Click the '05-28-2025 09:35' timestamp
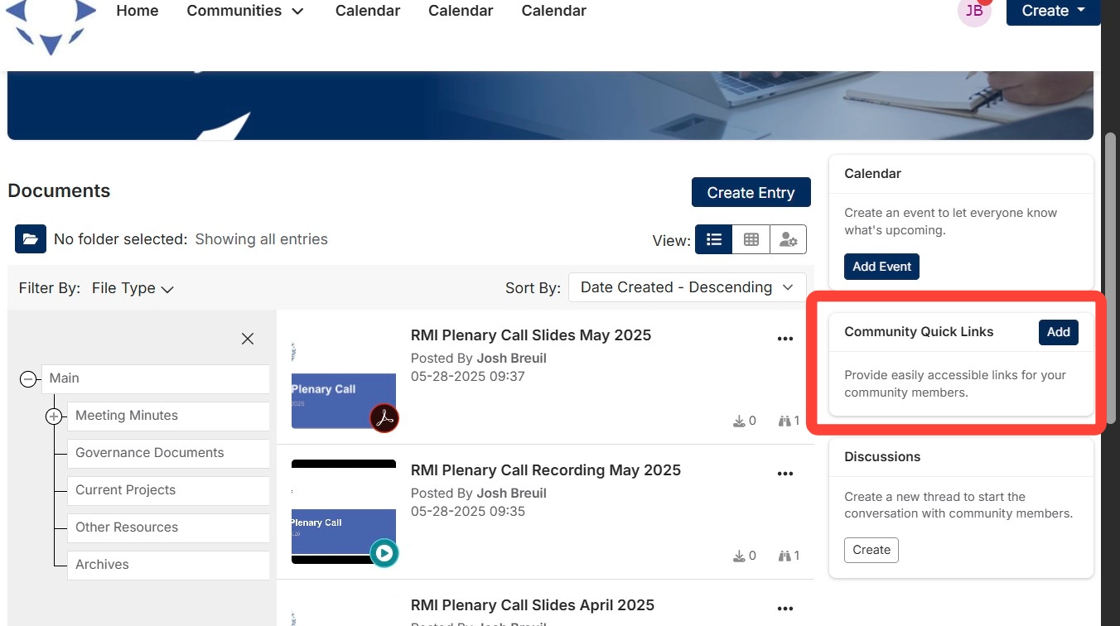Image resolution: width=1120 pixels, height=626 pixels. click(x=468, y=512)
